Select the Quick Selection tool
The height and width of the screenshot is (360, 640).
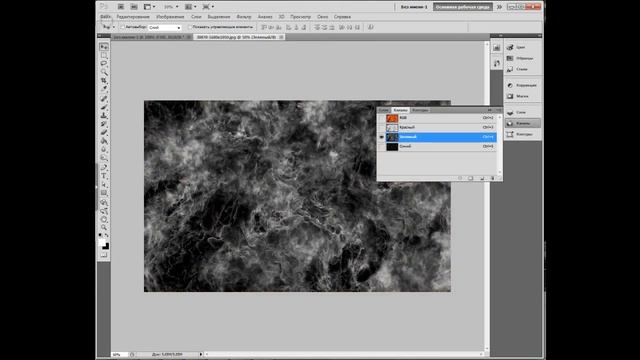[x=104, y=72]
